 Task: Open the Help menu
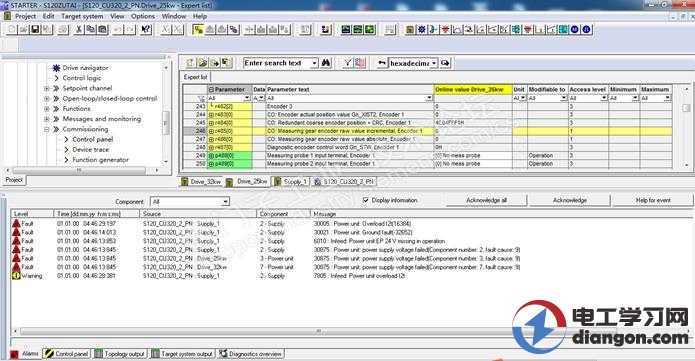200,16
